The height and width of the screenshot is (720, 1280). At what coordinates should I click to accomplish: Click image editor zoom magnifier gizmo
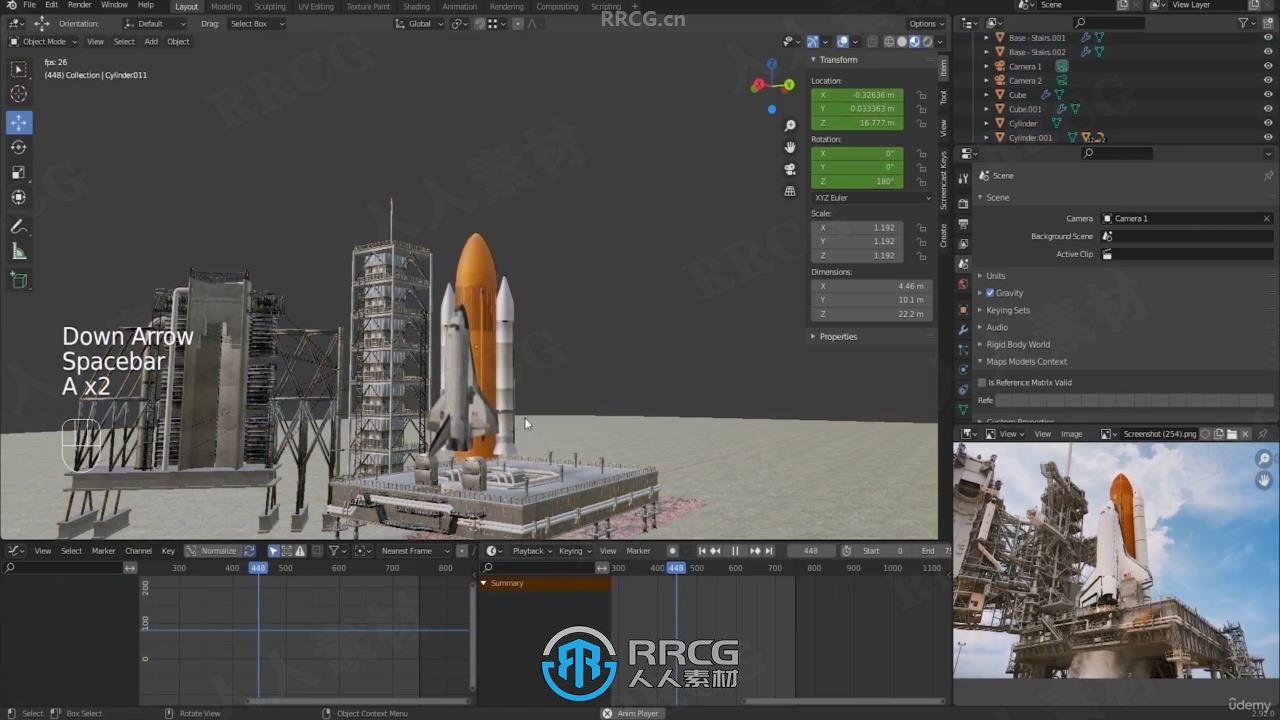pos(1265,459)
